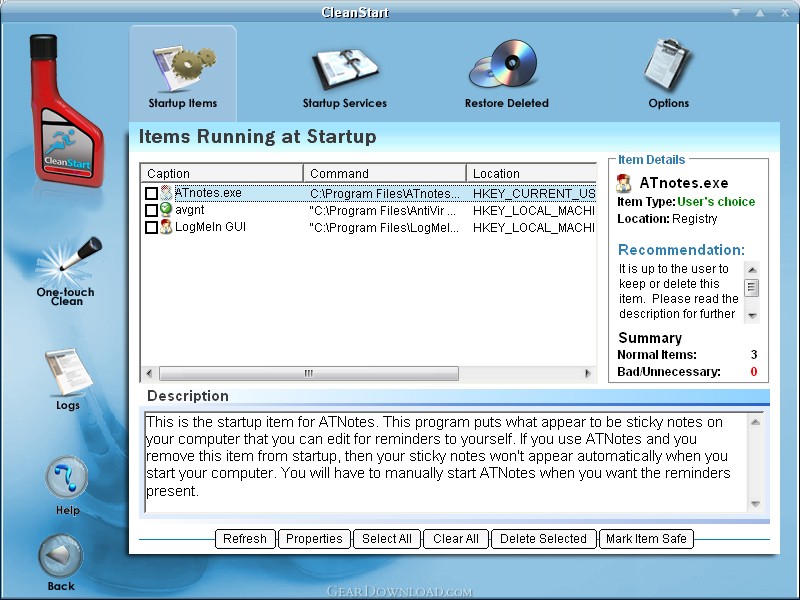Sort by the Command column header
The height and width of the screenshot is (600, 800).
[385, 173]
